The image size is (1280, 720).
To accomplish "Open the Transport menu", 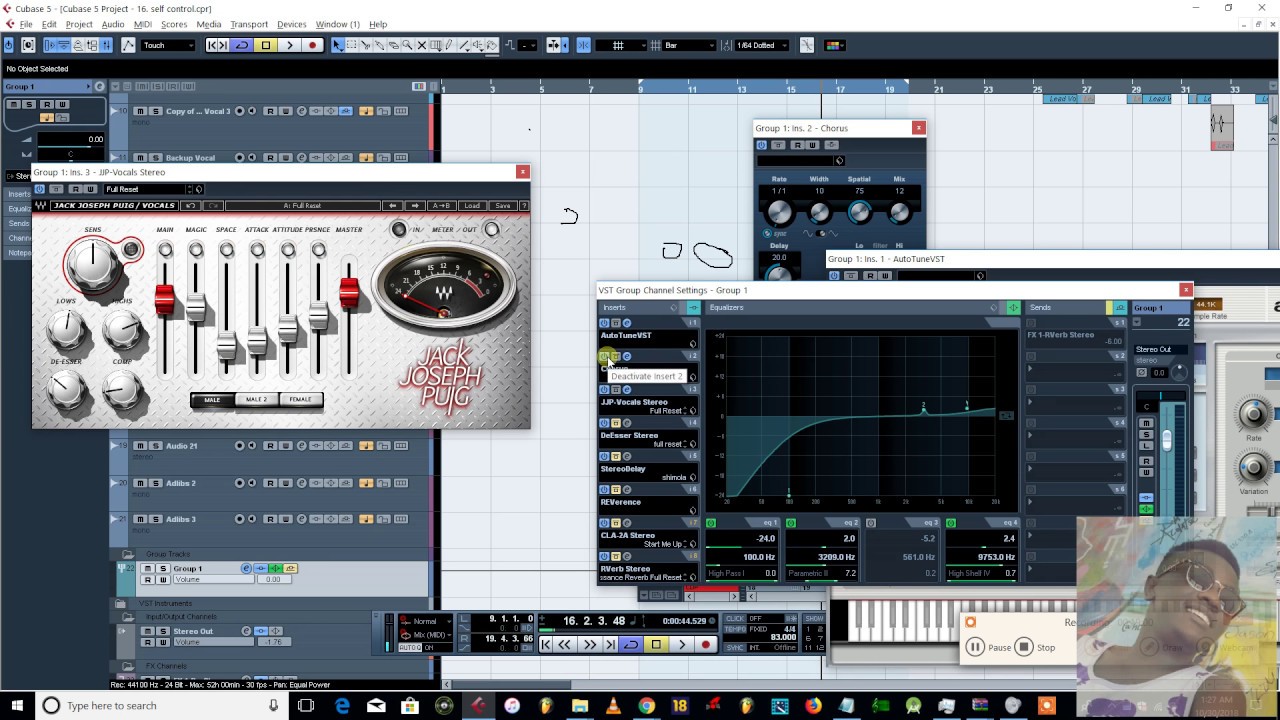I will 249,24.
